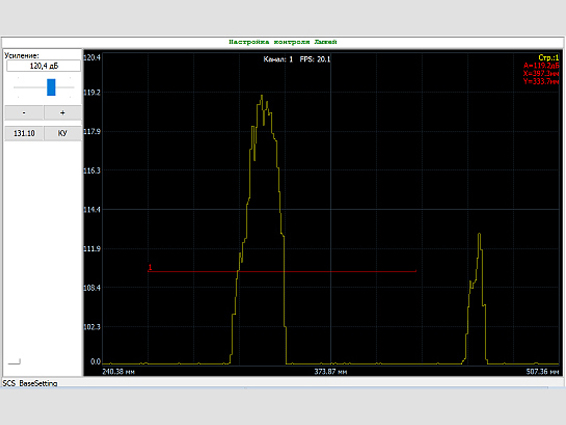Click the 116.3 y-axis label
Viewport: 566px width, 425px height.
pyautogui.click(x=92, y=170)
